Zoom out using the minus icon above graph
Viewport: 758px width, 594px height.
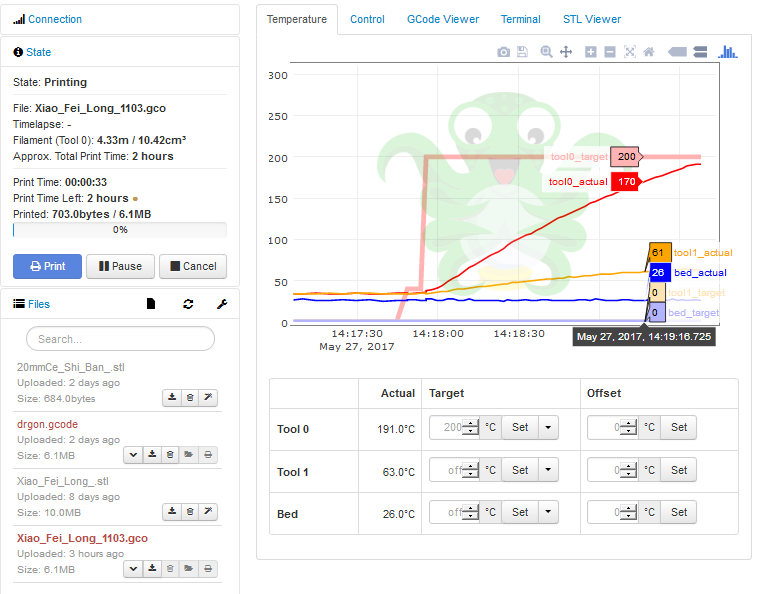(610, 52)
